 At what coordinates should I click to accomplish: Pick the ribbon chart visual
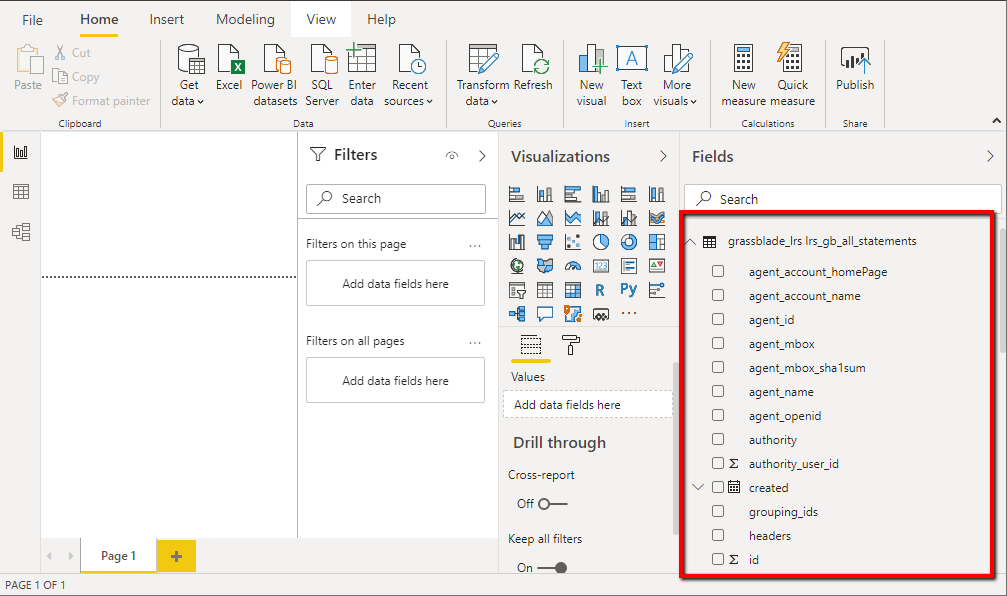pyautogui.click(x=657, y=218)
